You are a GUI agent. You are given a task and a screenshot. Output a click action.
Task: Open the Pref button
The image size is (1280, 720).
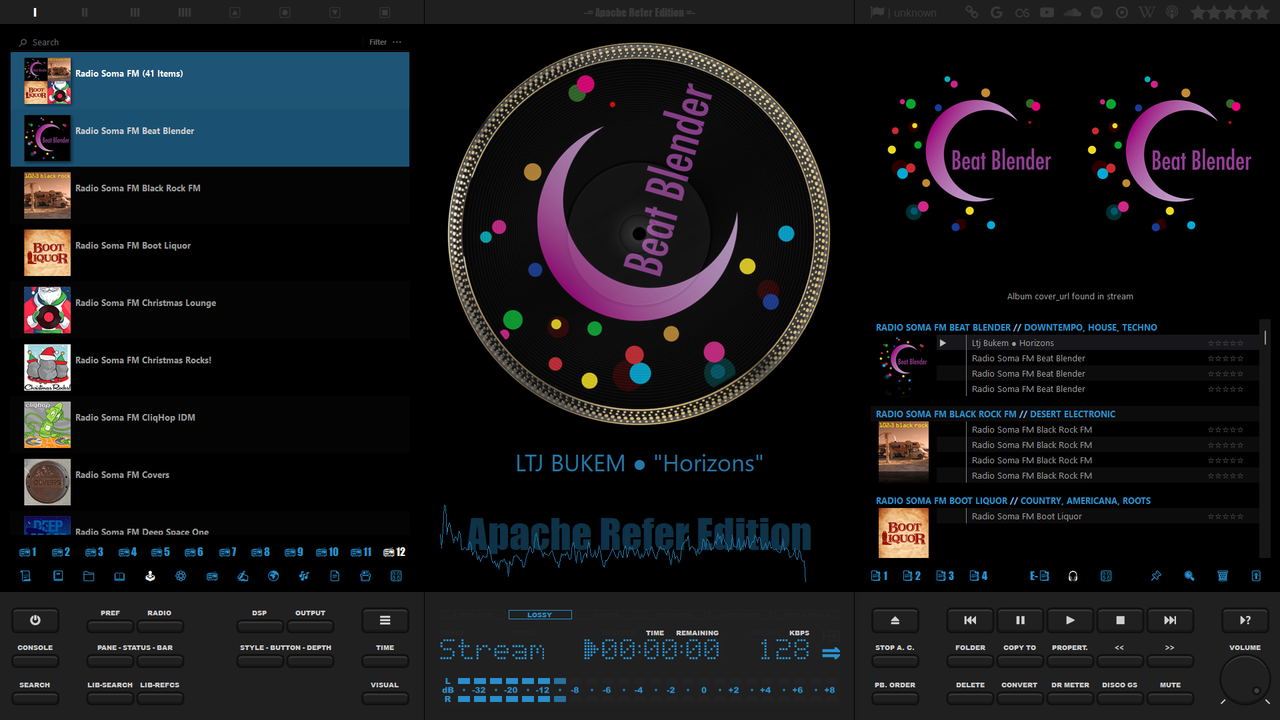tap(110, 624)
